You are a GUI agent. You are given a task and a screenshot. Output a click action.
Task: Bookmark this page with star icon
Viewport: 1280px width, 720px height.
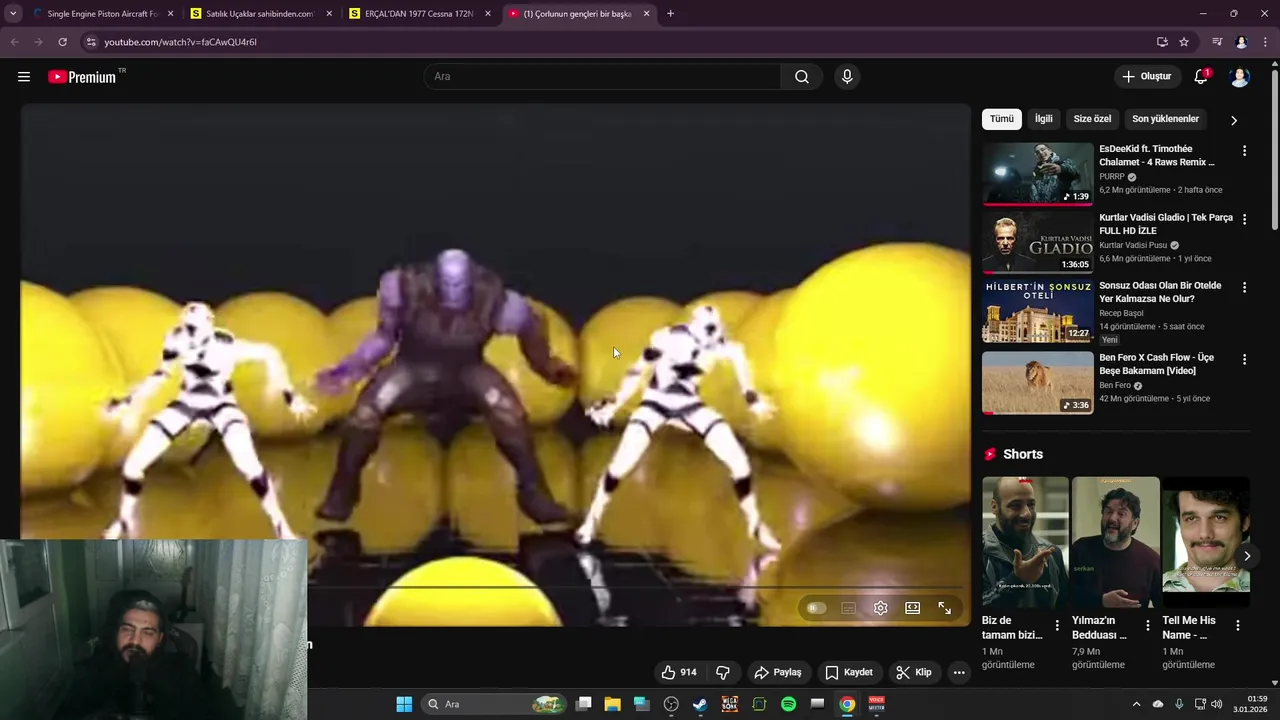pyautogui.click(x=1184, y=42)
